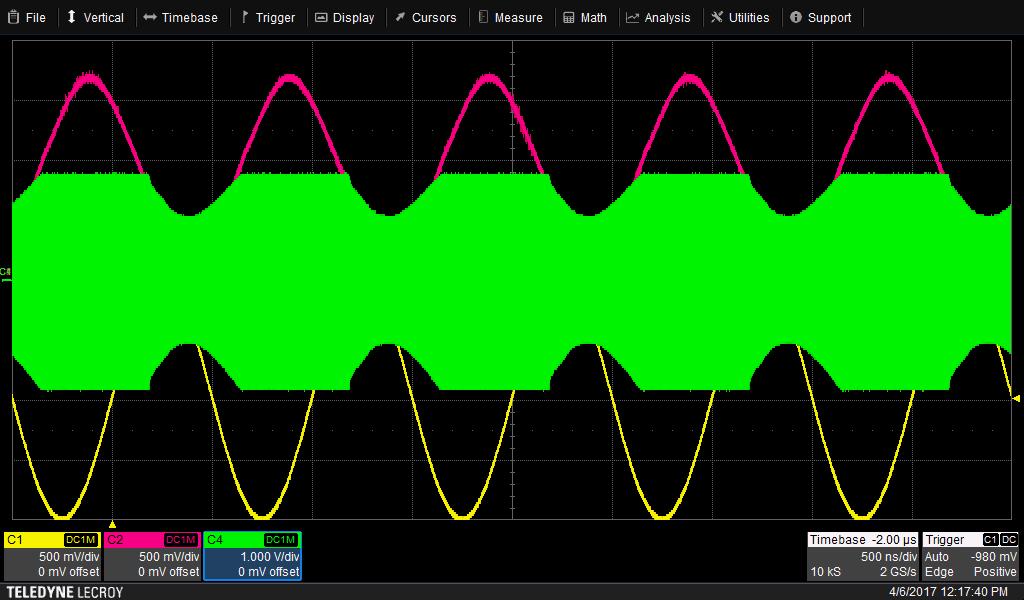Click the Edge trigger type text
1024x600 pixels.
pyautogui.click(x=938, y=572)
